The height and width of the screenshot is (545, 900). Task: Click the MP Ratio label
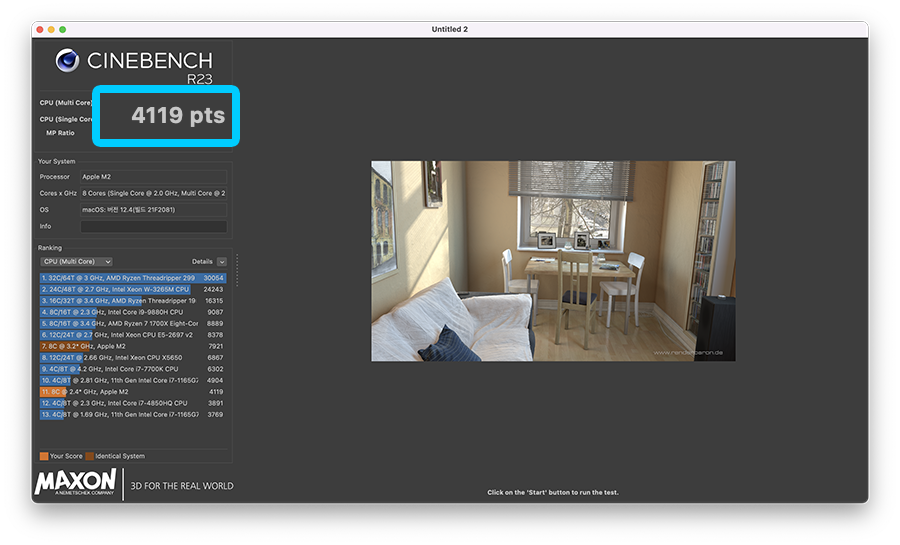(x=60, y=133)
